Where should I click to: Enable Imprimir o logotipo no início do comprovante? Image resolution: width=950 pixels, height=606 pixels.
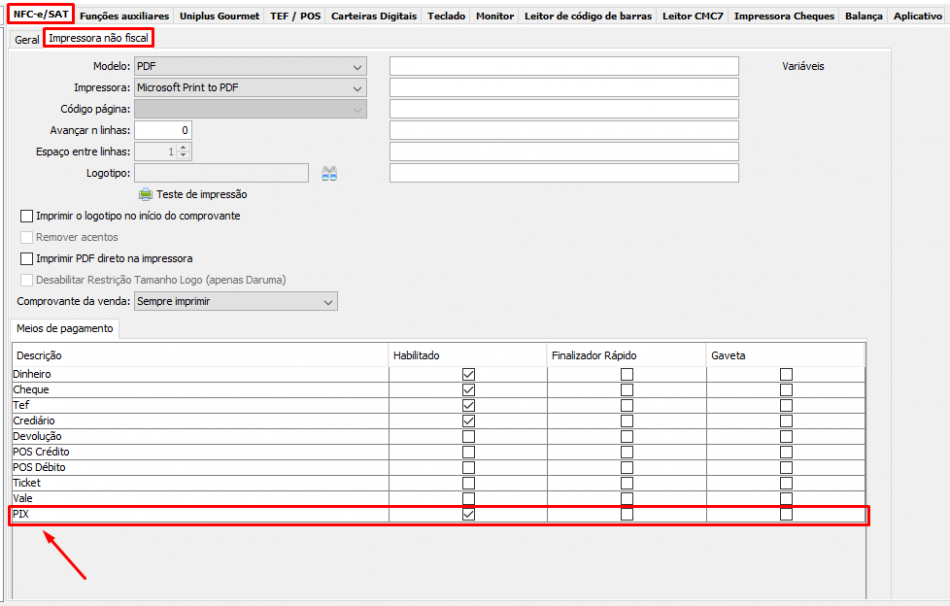tap(27, 216)
